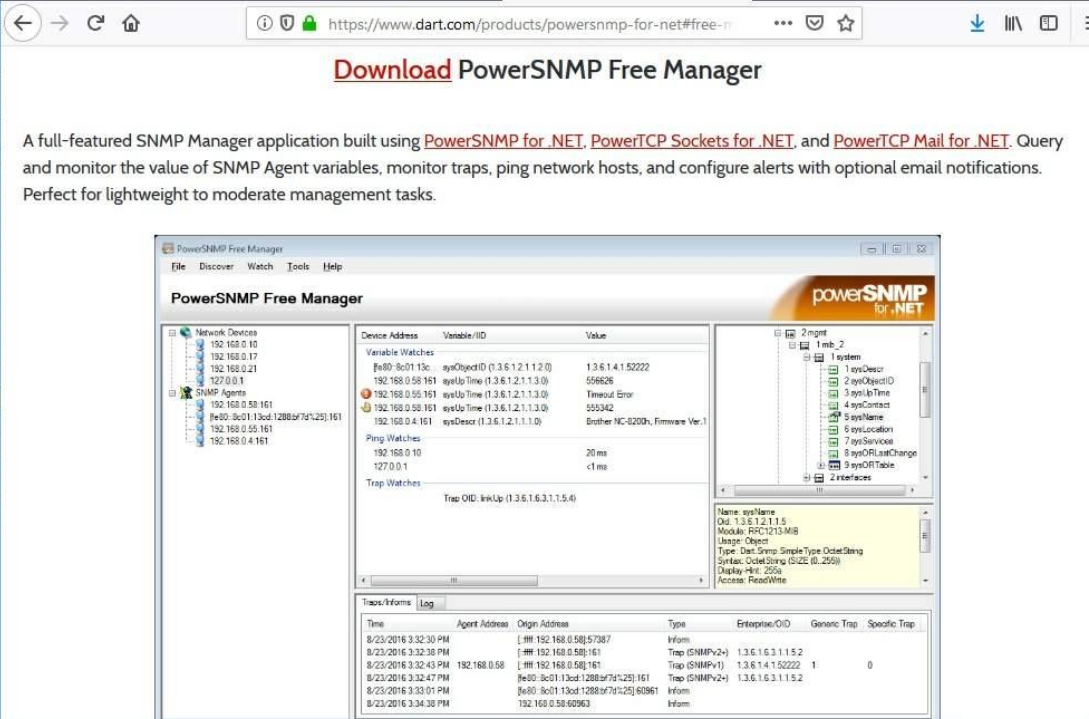
Task: Click the alert icon beside 192.168.0.58:161 sysUpTime 555342
Action: click(366, 408)
